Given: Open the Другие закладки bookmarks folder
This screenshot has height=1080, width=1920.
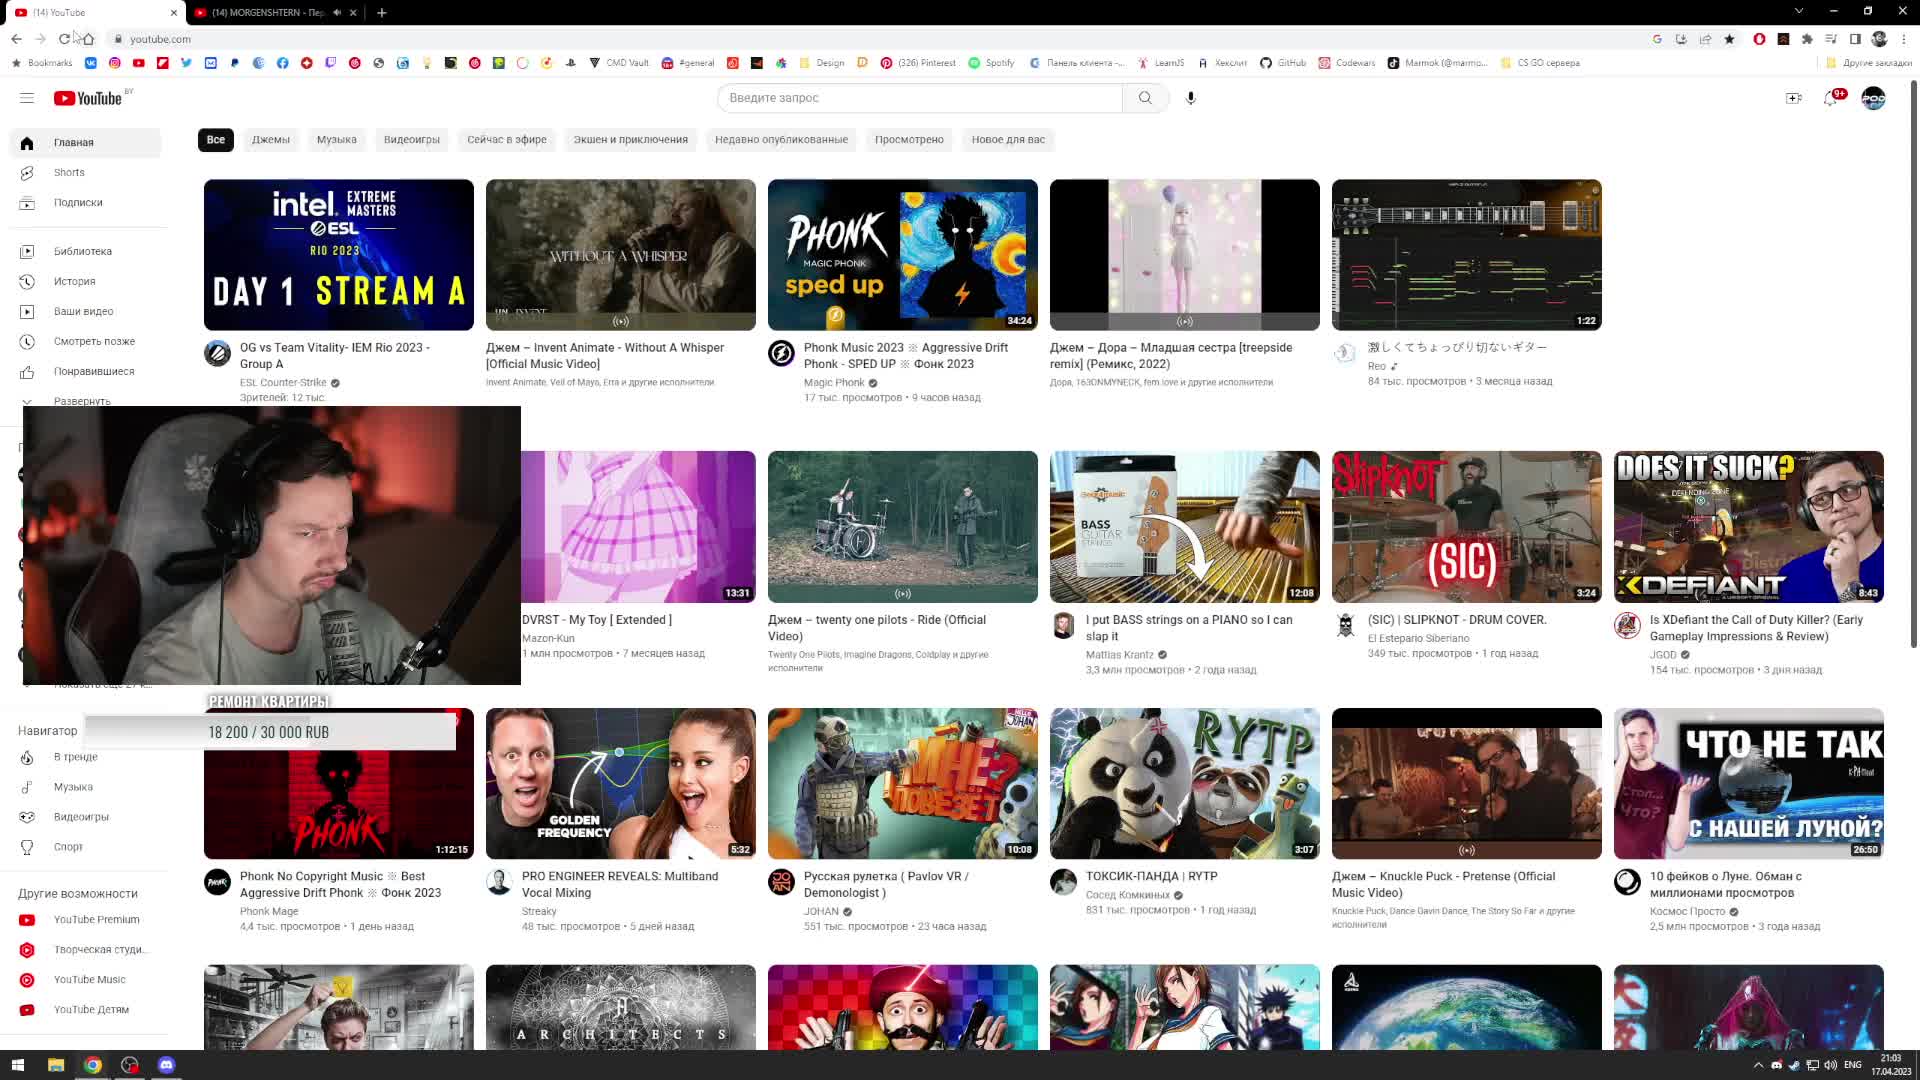Looking at the screenshot, I should pos(1868,63).
